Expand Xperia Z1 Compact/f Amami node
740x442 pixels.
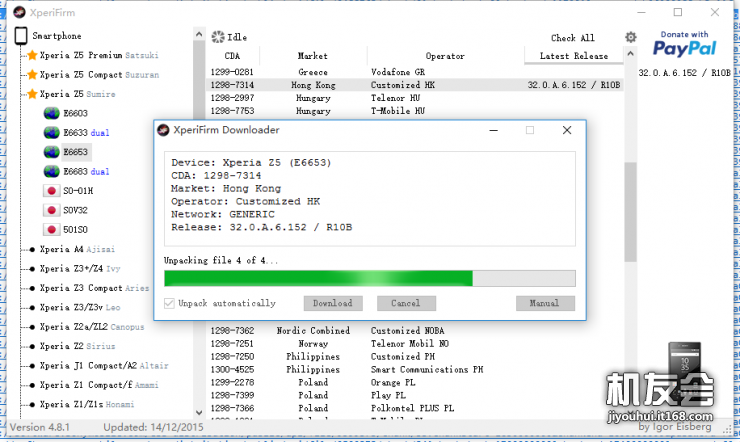[x=32, y=385]
